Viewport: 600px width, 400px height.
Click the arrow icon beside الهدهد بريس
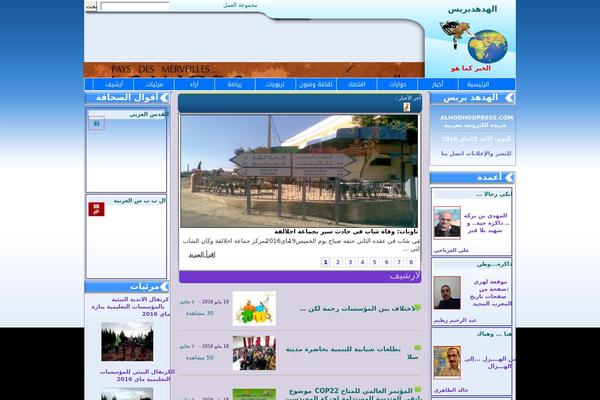click(509, 98)
